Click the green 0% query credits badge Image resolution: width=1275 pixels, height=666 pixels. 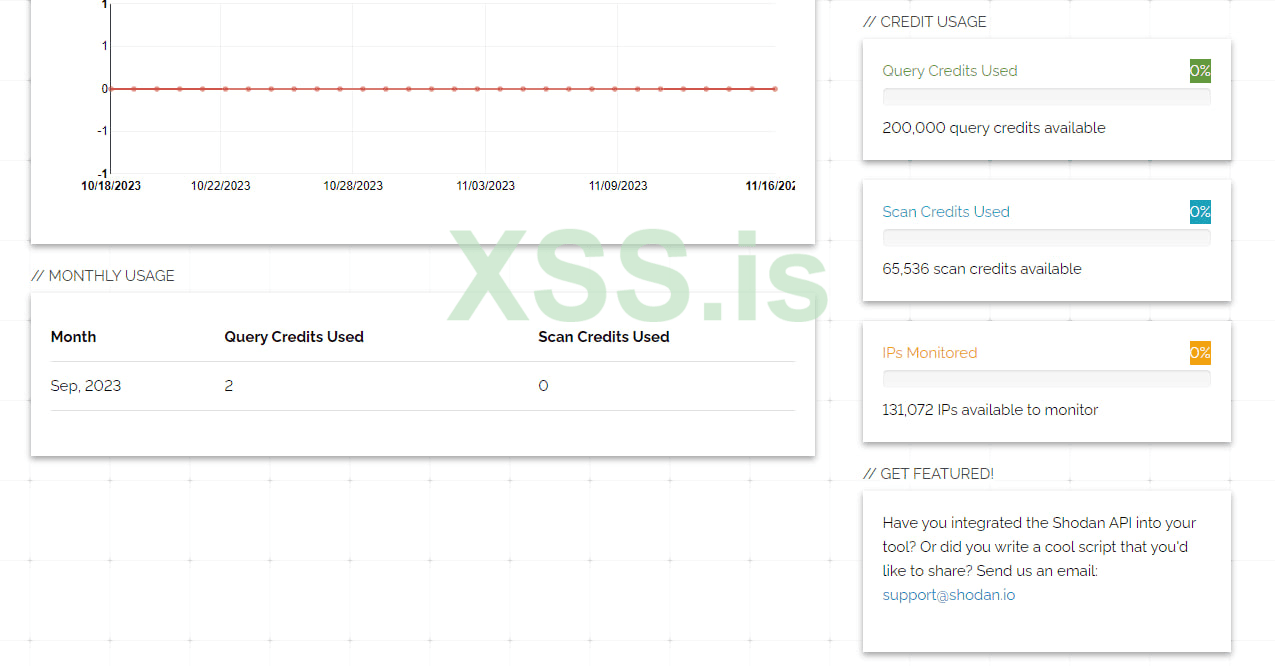1200,71
